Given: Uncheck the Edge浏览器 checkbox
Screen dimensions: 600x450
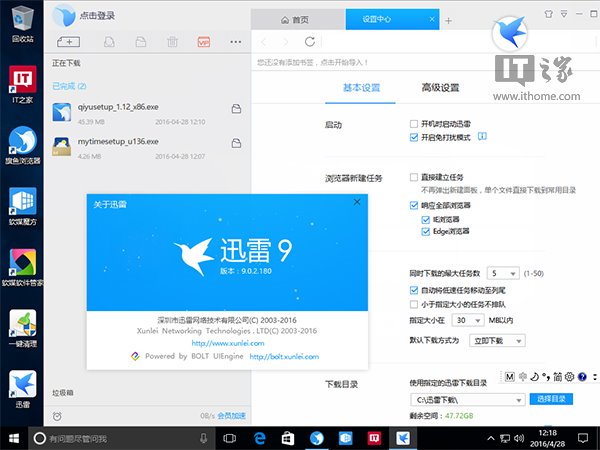Looking at the screenshot, I should (425, 232).
